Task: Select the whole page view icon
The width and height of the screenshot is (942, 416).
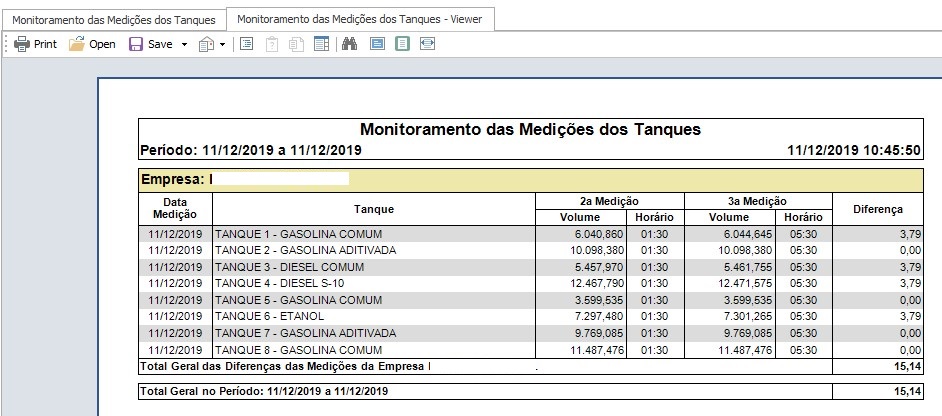Action: [403, 44]
